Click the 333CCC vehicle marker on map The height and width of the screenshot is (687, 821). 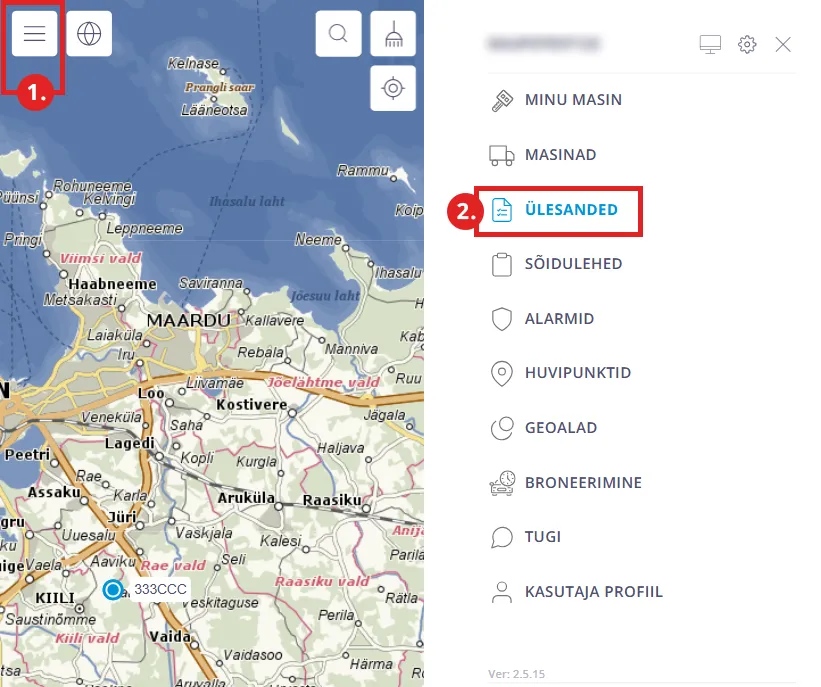coord(113,590)
